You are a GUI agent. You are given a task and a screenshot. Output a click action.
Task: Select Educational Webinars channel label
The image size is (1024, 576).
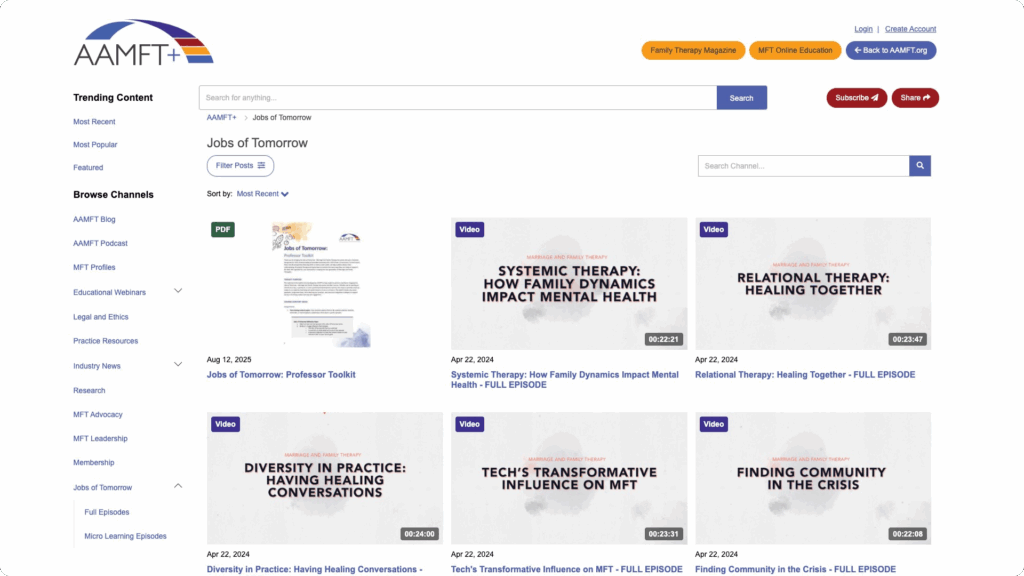click(110, 292)
